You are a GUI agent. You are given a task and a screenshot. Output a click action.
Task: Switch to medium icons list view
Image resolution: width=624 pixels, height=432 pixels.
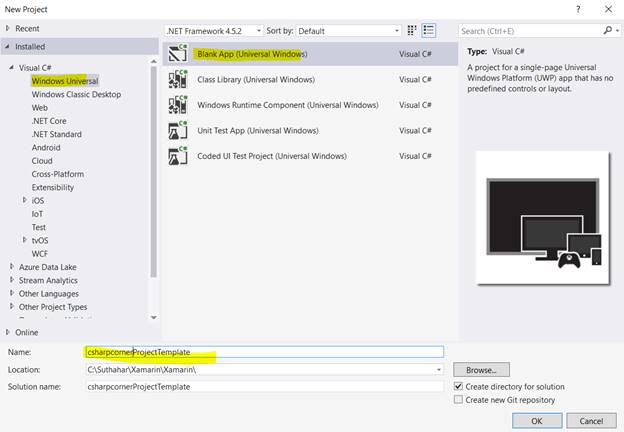pyautogui.click(x=429, y=31)
